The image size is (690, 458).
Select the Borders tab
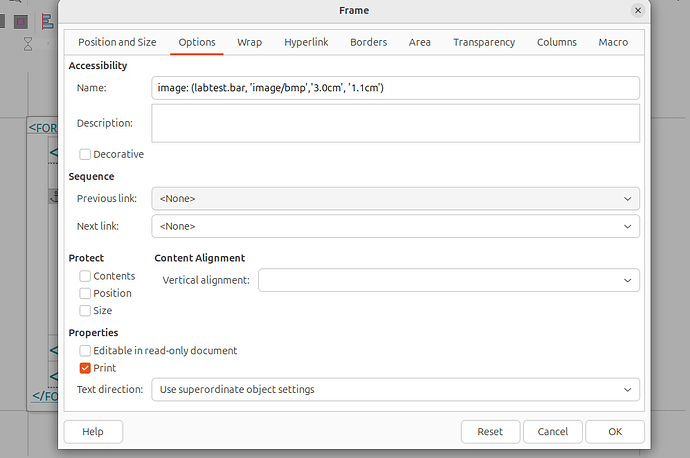coord(368,42)
